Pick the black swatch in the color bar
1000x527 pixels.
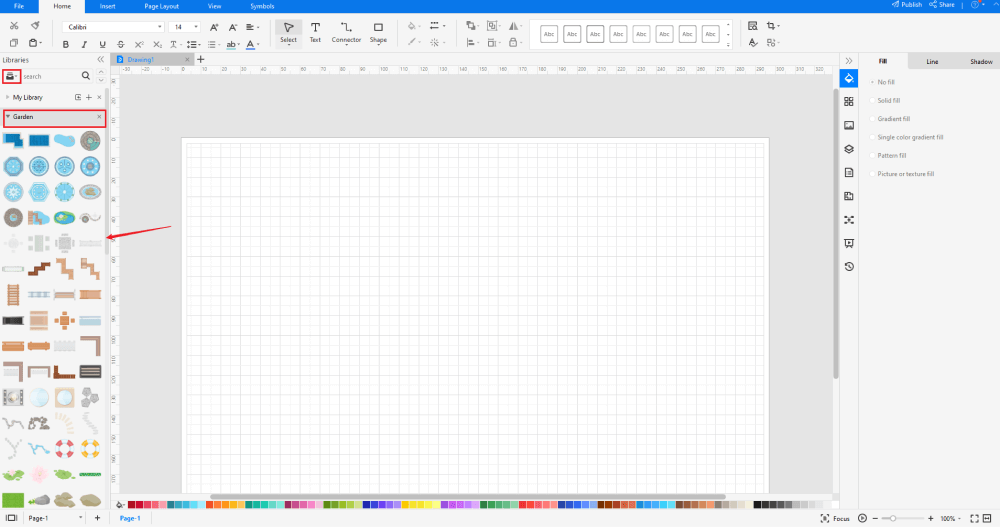[757, 505]
